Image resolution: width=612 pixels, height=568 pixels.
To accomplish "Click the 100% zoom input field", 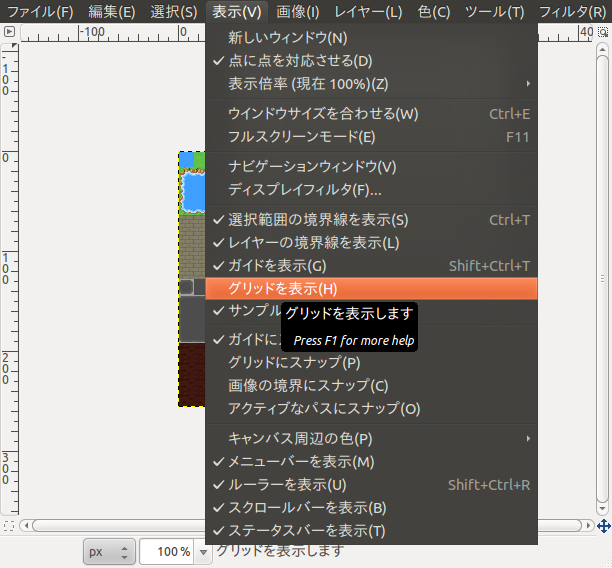I will (166, 551).
